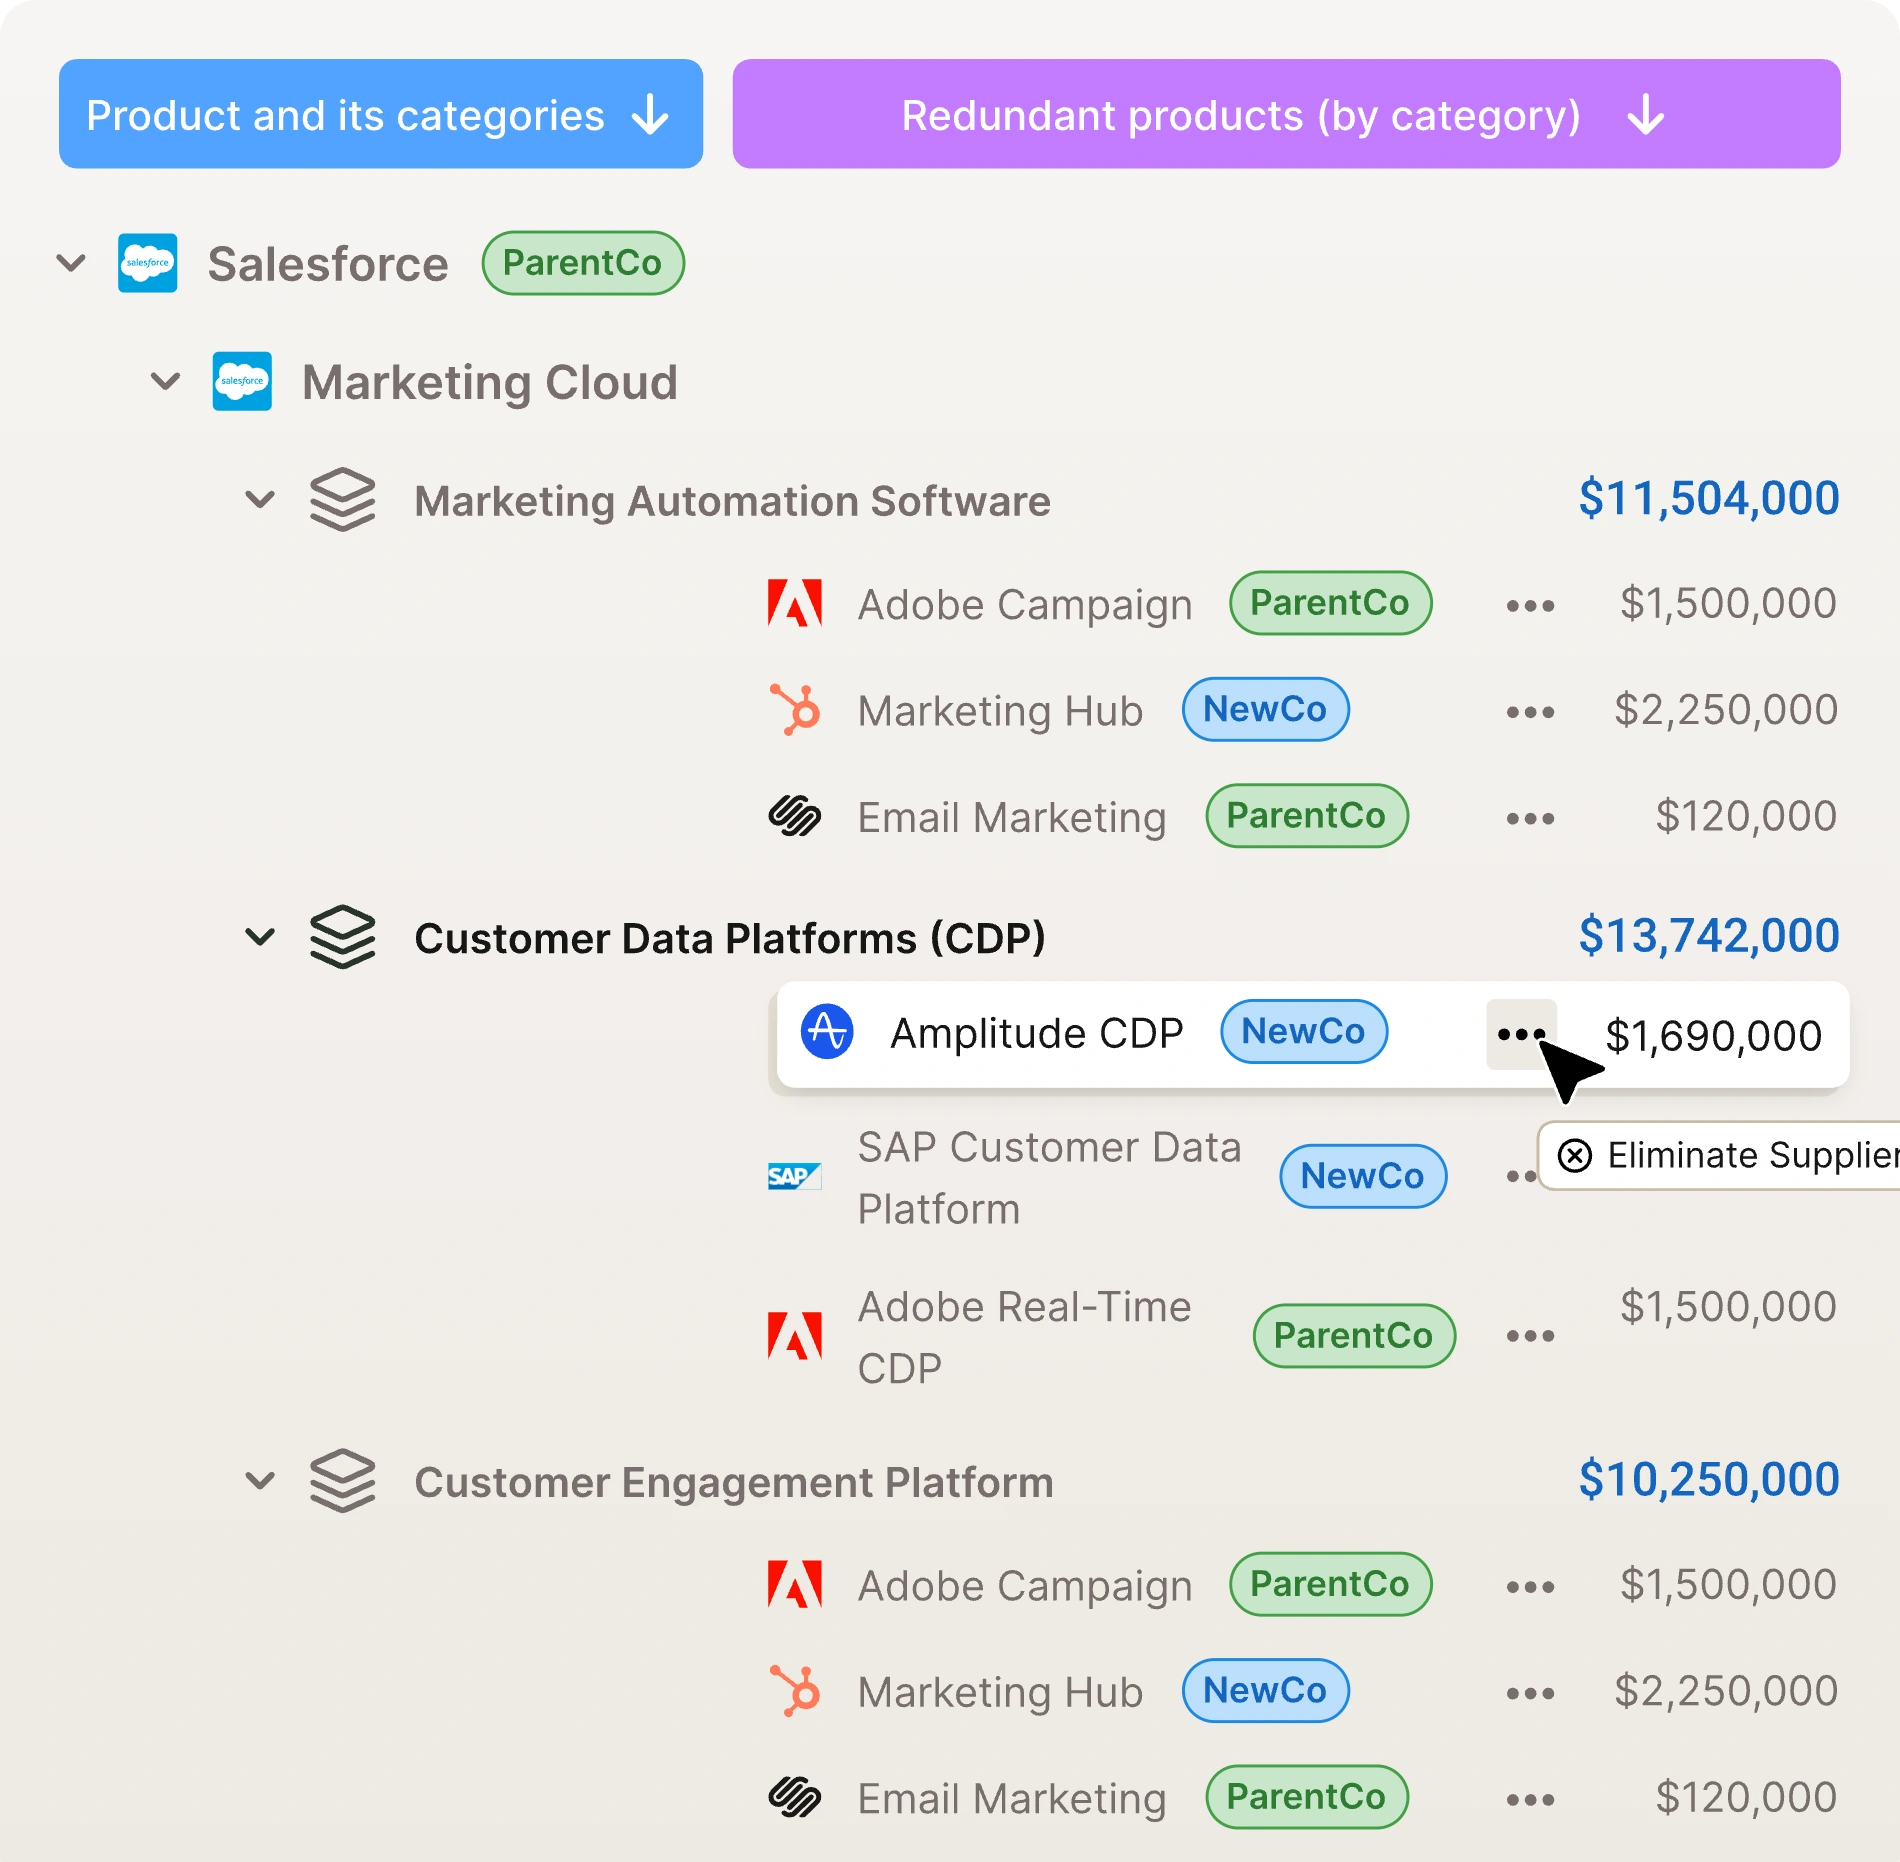This screenshot has height=1862, width=1900.
Task: Toggle the NewCo badge on Marketing Hub
Action: 1265,710
